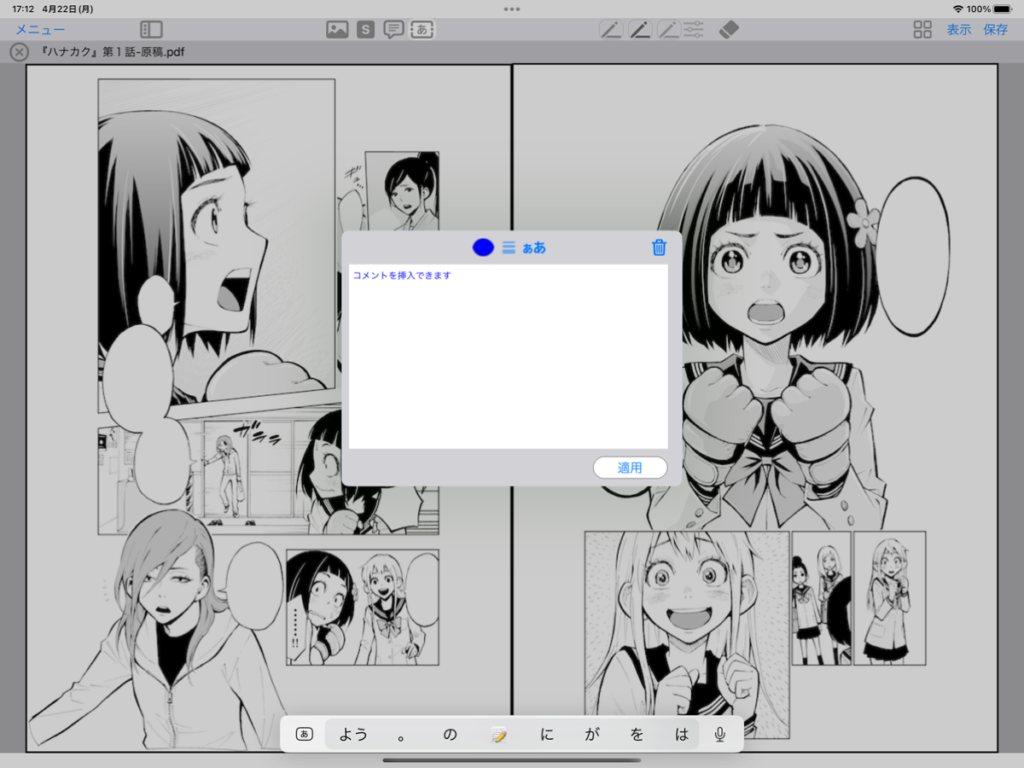The image size is (1024, 768).
Task: Tap the Wi-Fi status icon
Action: [958, 9]
